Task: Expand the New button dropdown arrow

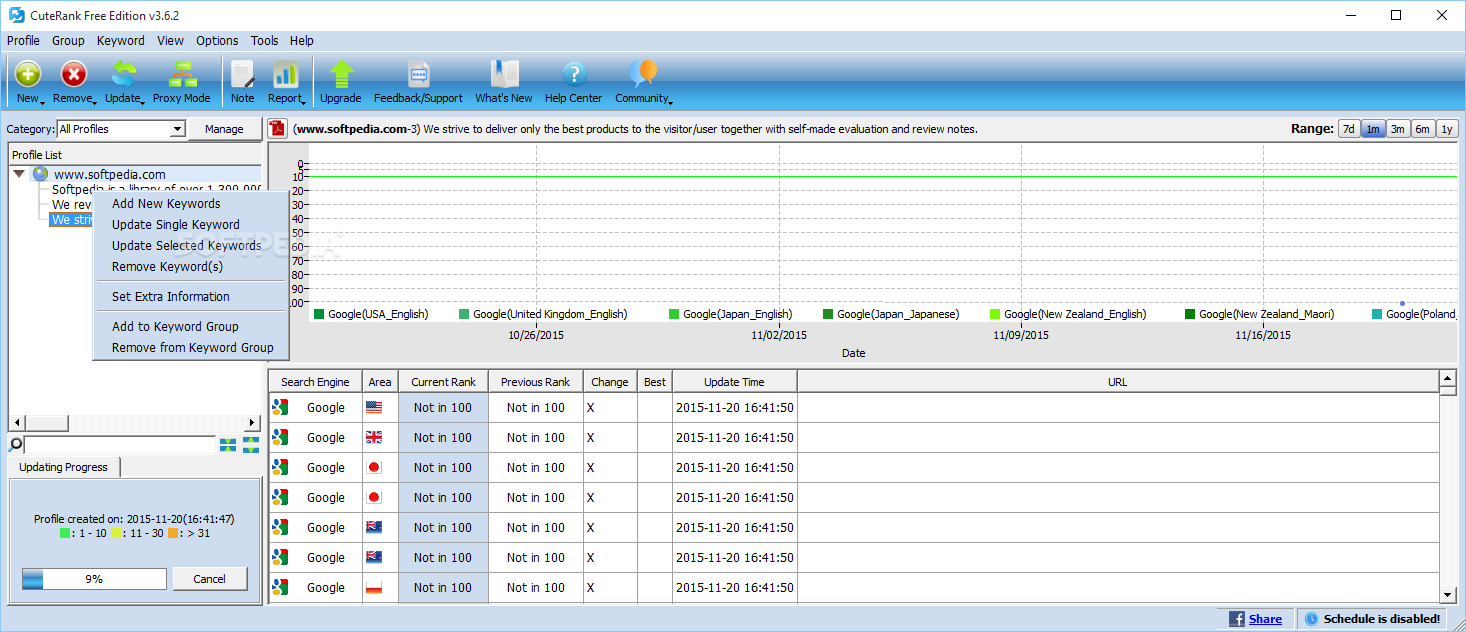Action: coord(42,101)
